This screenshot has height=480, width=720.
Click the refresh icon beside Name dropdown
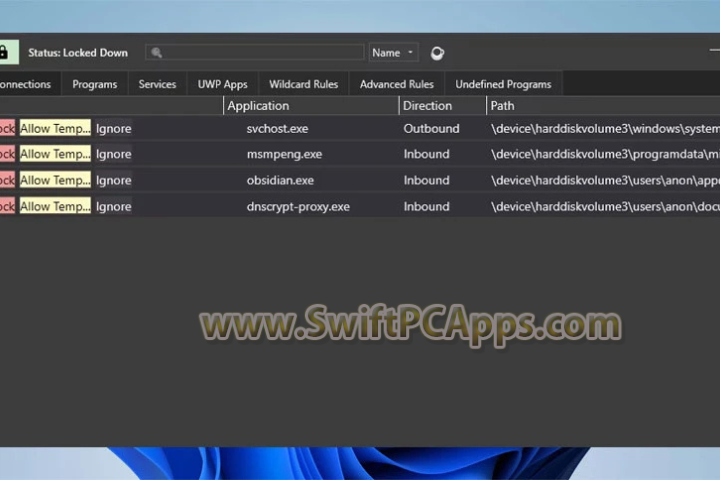(437, 53)
